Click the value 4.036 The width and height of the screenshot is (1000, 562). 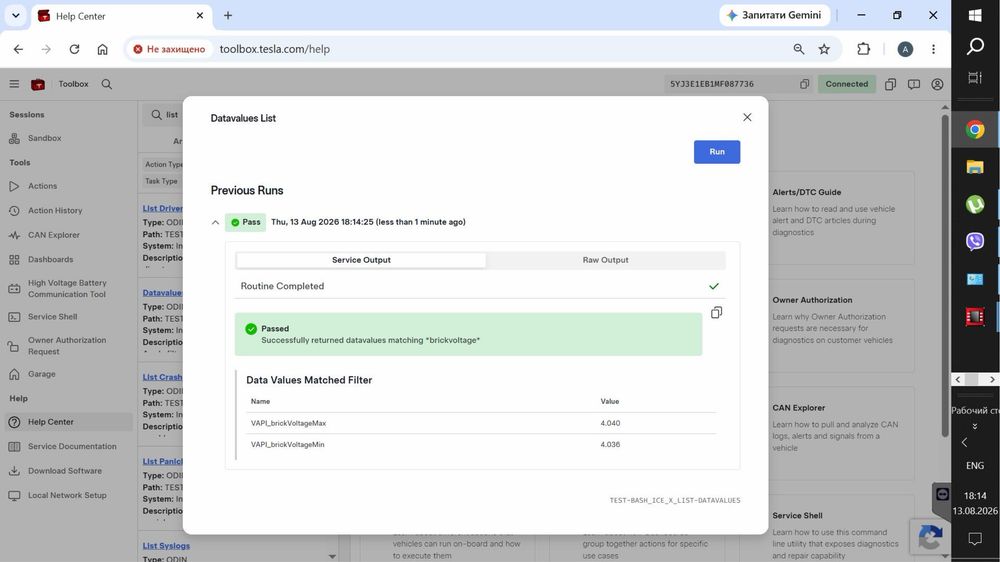click(610, 445)
